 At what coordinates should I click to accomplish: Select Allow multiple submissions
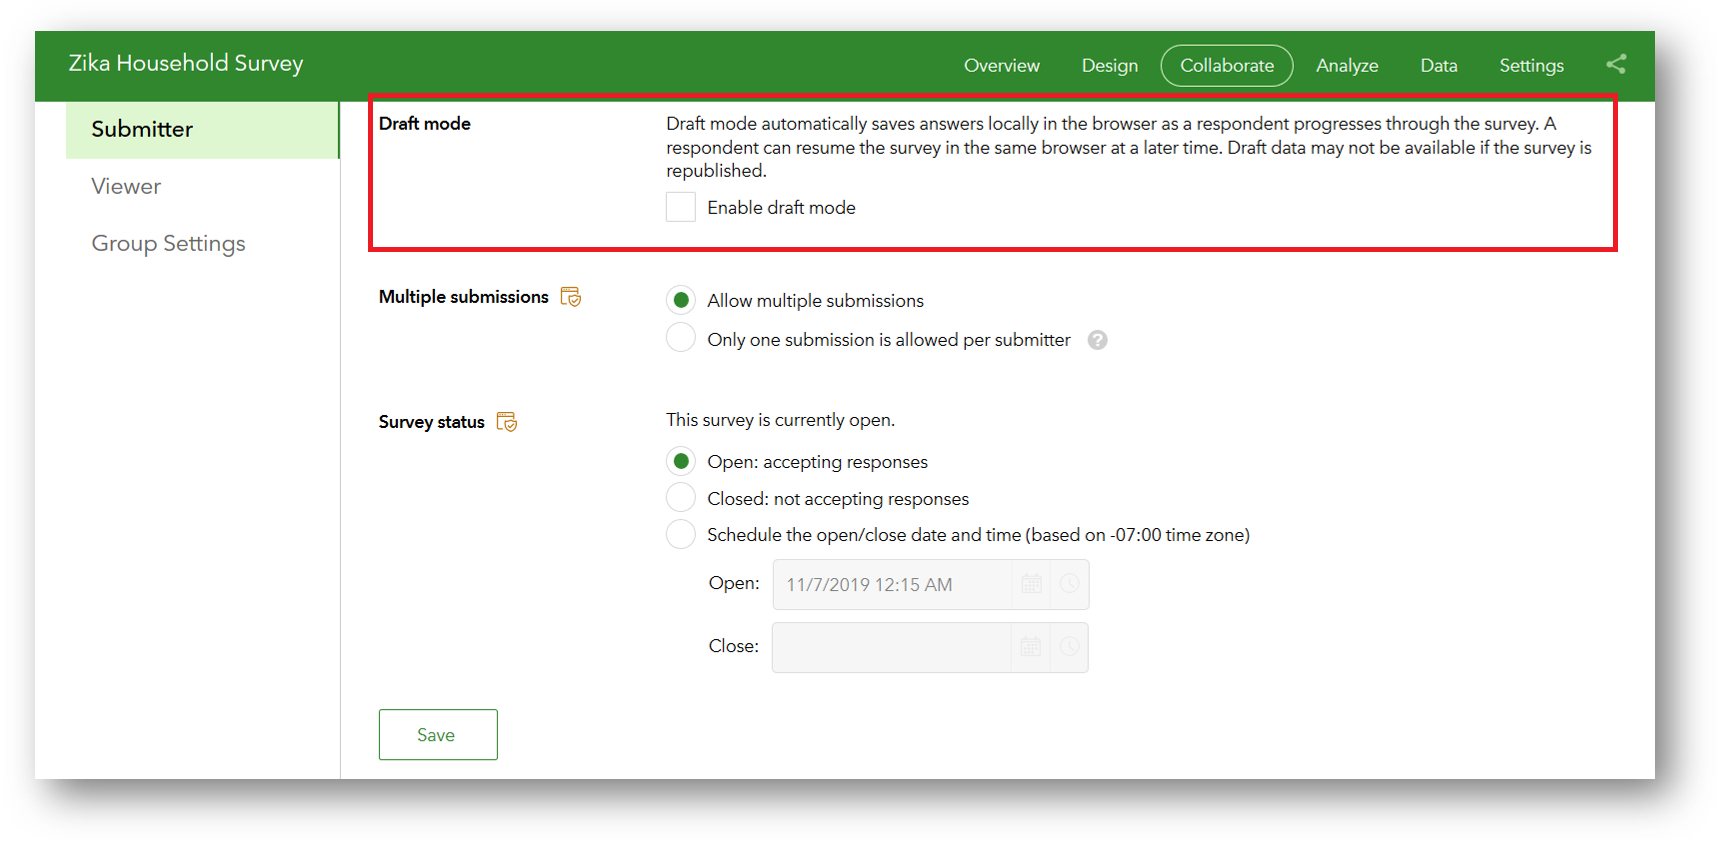(681, 300)
